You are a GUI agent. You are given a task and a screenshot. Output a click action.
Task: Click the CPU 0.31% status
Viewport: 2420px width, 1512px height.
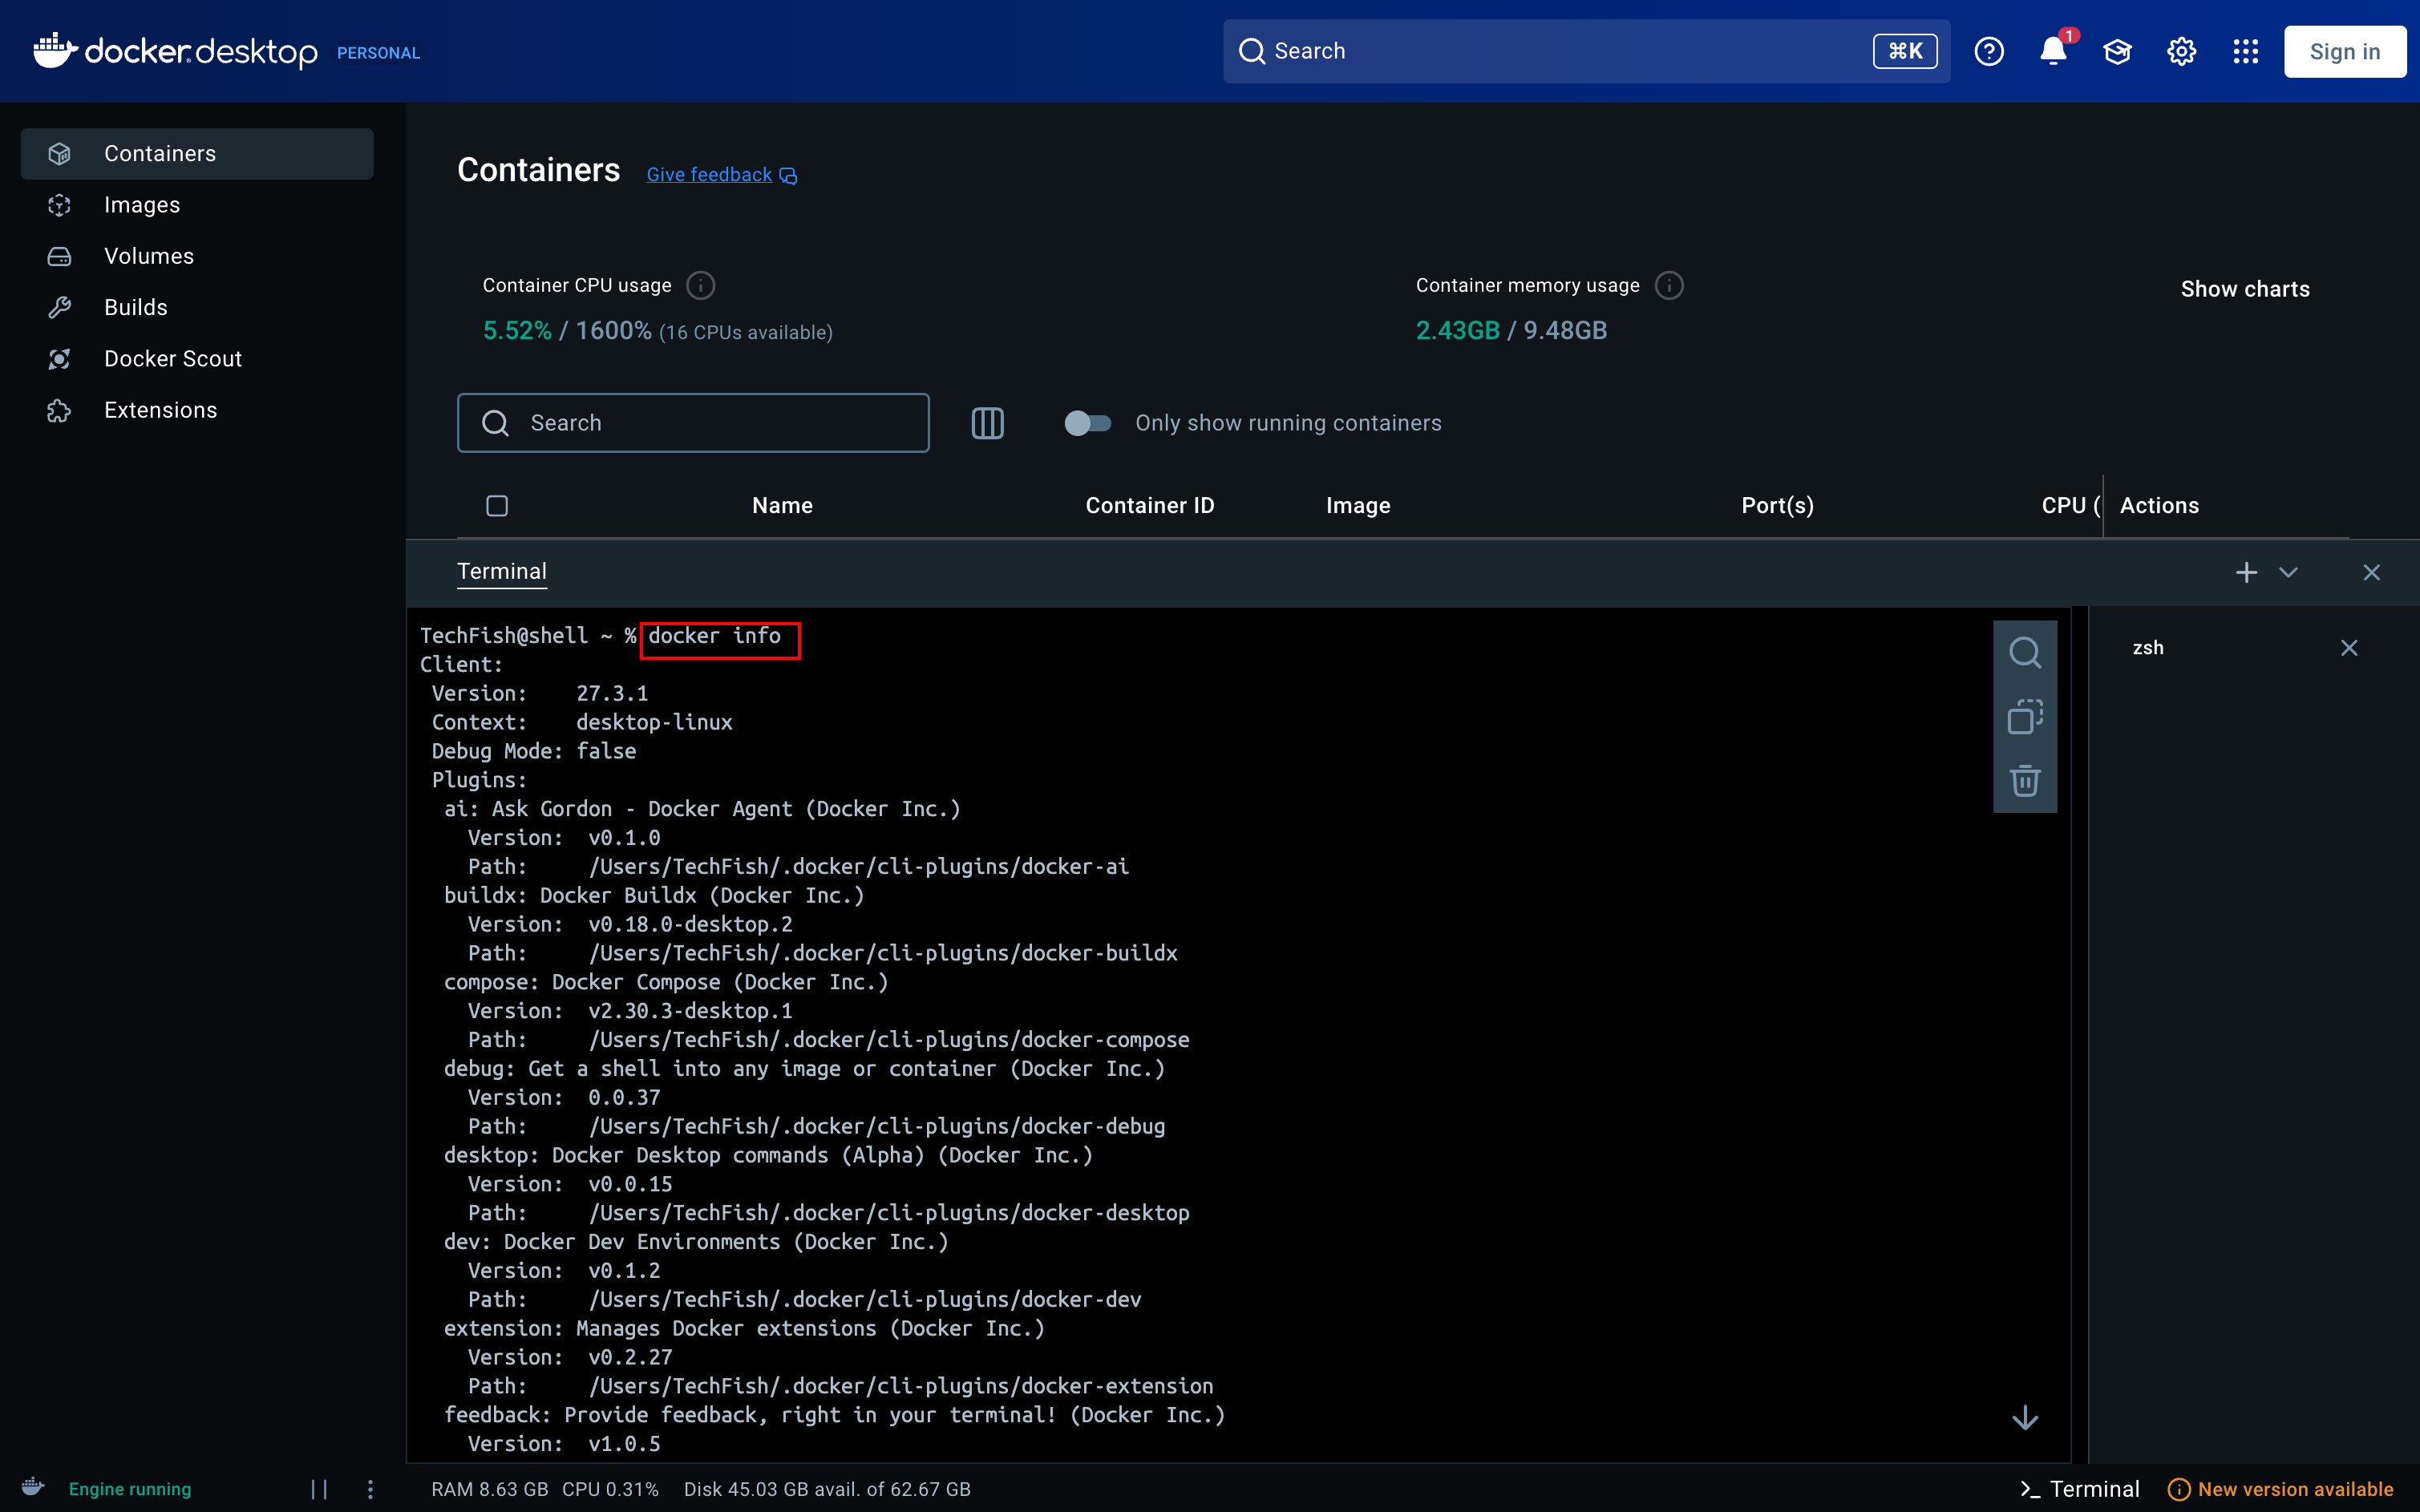click(610, 1489)
